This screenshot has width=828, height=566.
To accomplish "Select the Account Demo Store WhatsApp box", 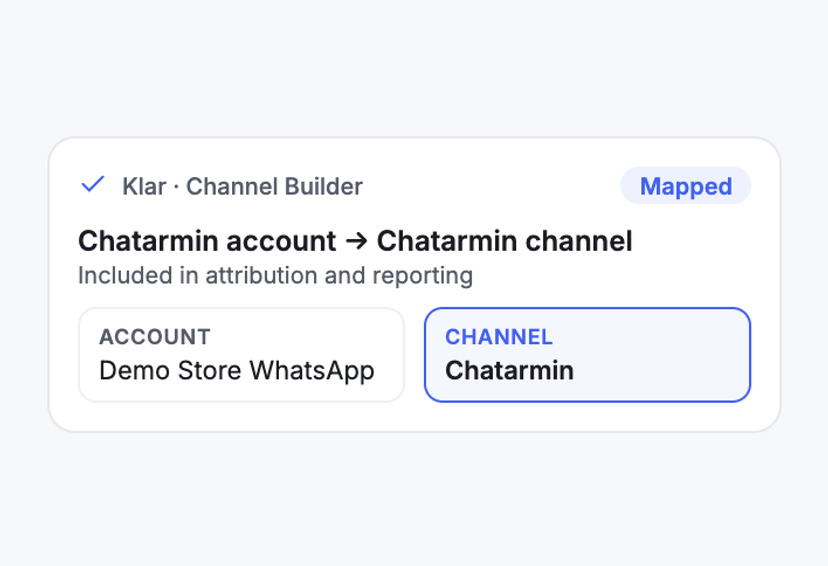I will 241,355.
